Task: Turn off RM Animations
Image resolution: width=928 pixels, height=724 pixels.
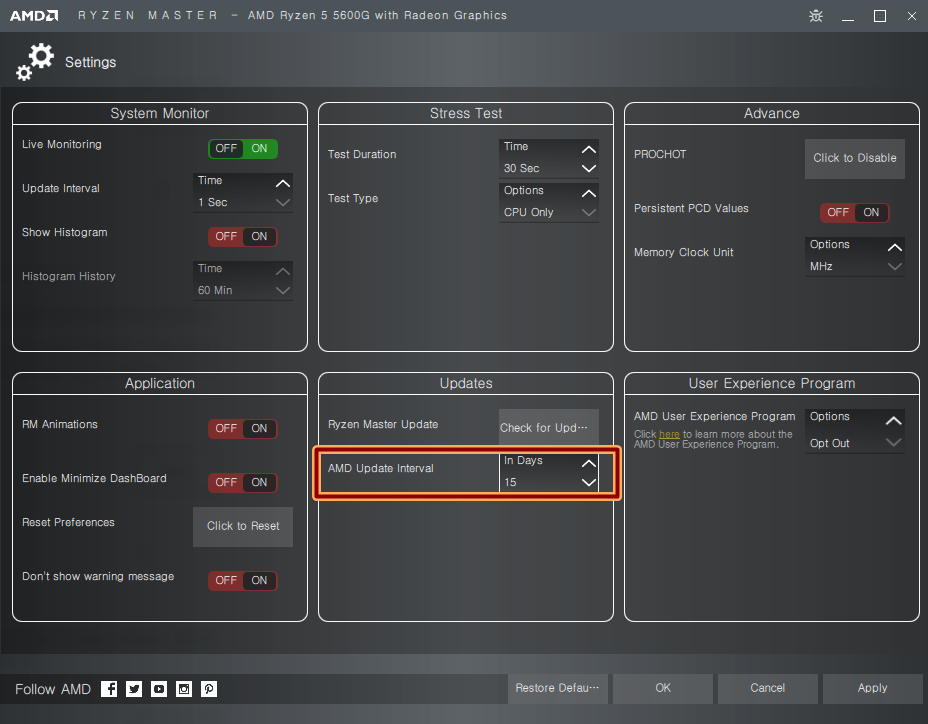Action: point(226,428)
